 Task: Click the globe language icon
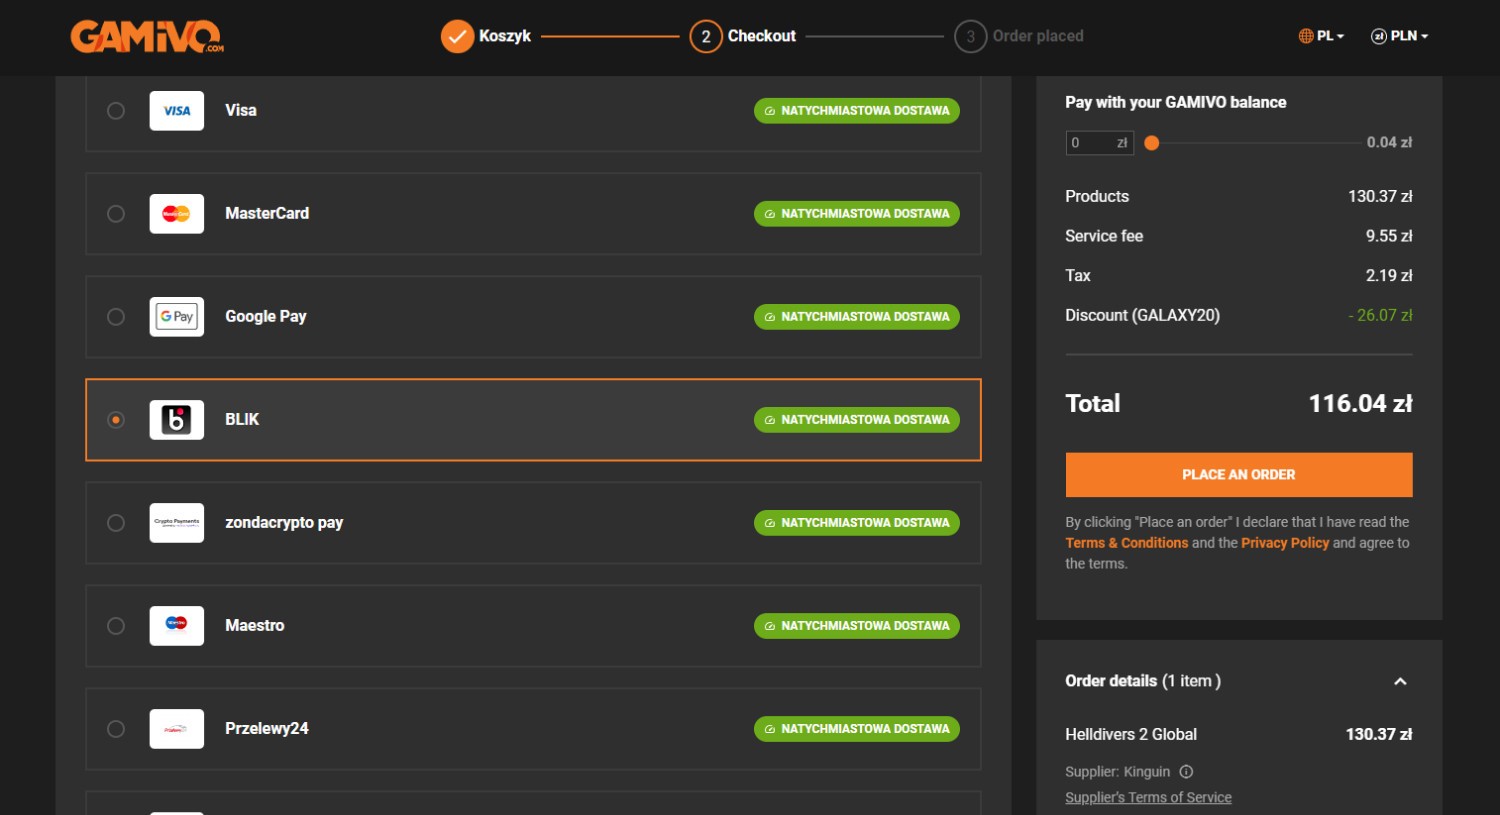pyautogui.click(x=1306, y=36)
